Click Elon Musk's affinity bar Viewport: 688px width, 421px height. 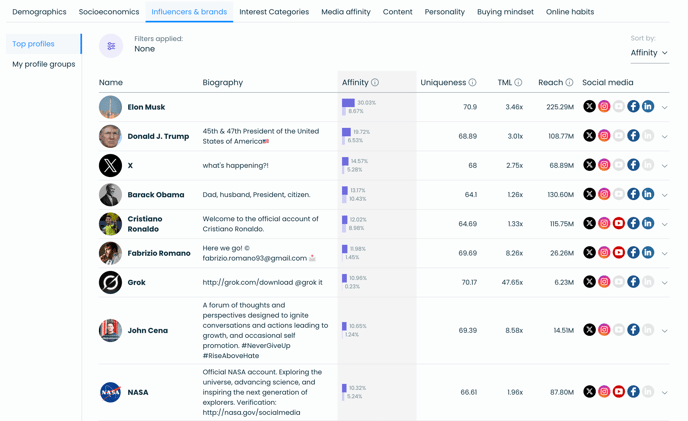348,103
